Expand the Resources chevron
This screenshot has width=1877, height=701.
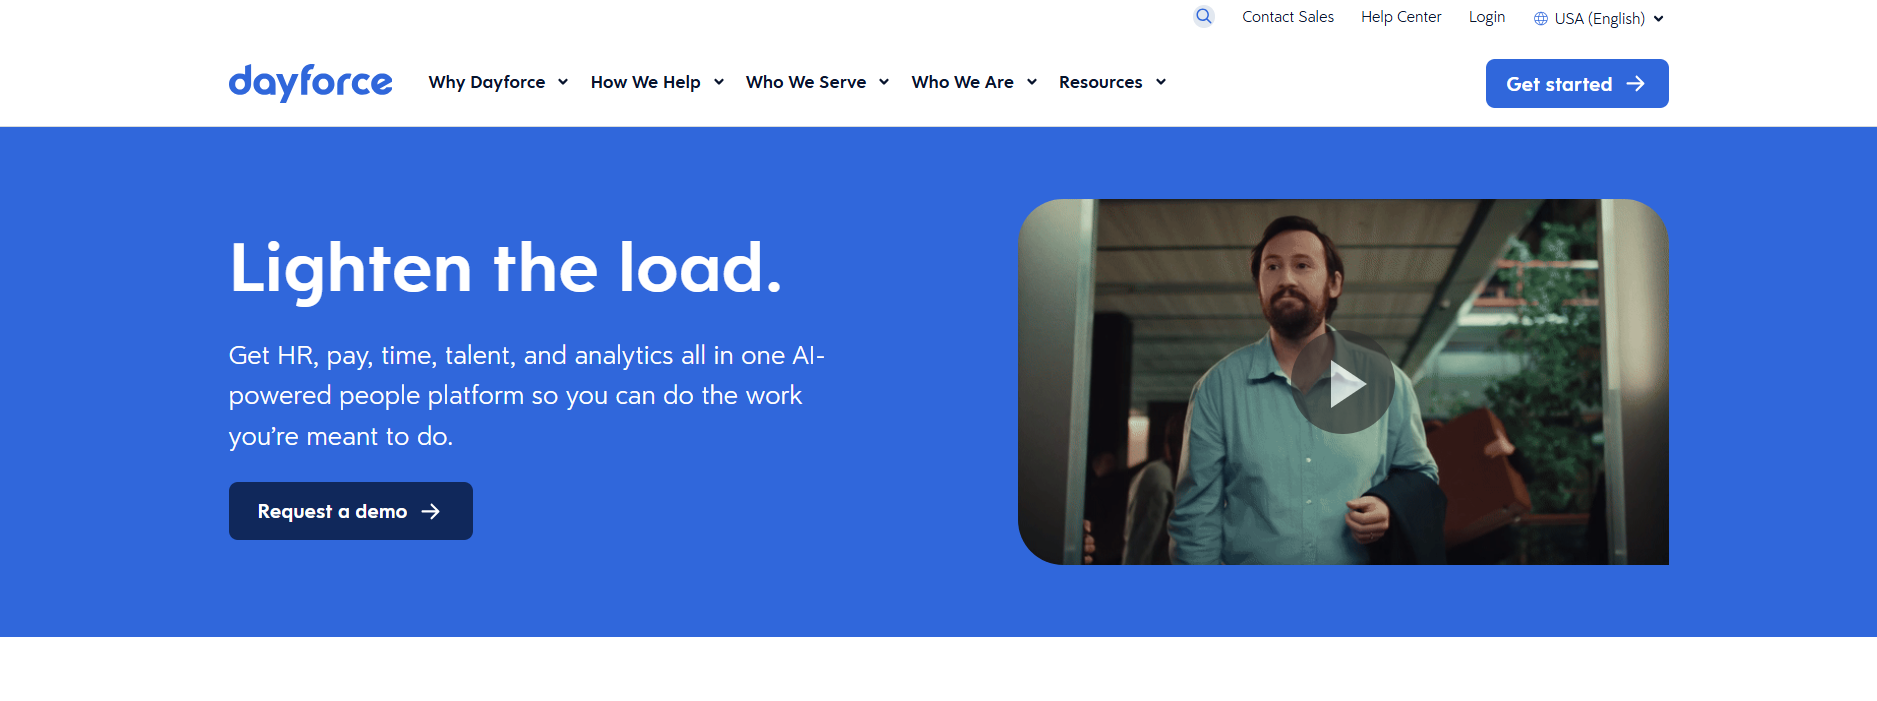click(x=1161, y=82)
